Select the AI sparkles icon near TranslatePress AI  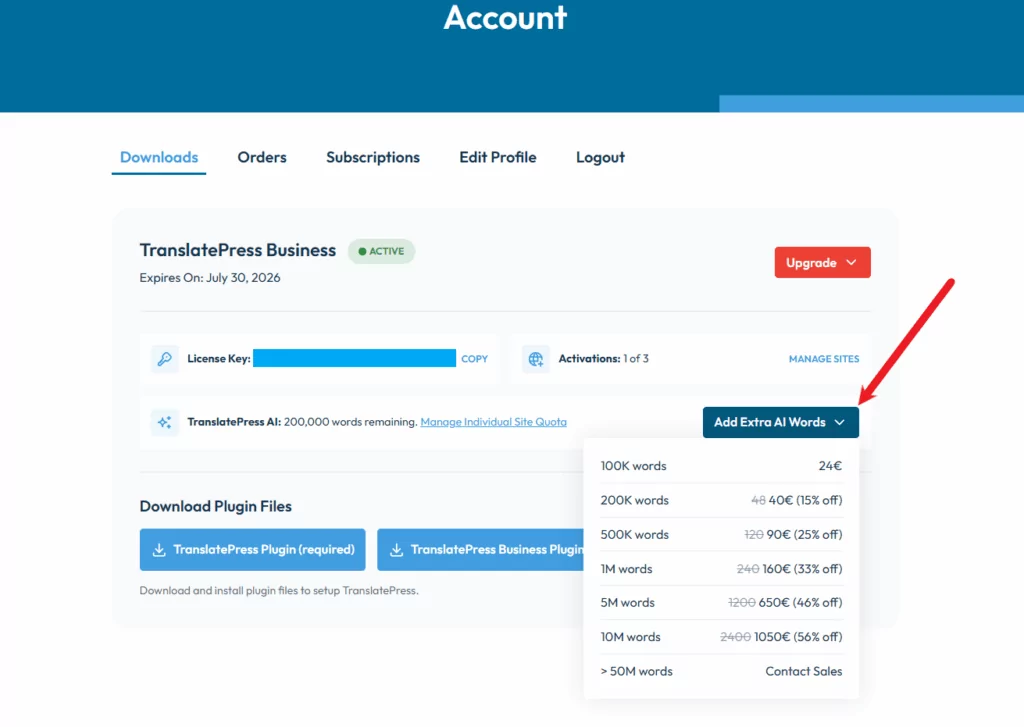[x=164, y=422]
